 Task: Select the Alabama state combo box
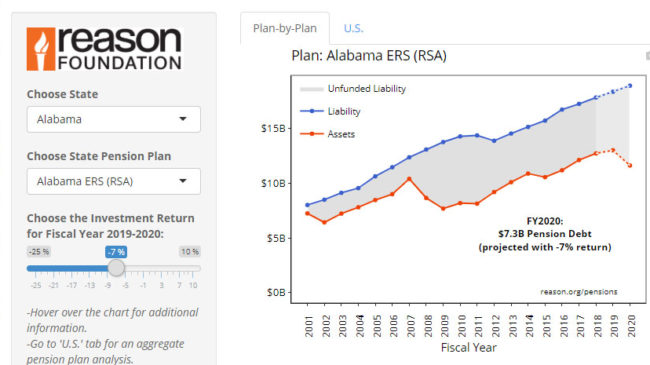pos(114,119)
